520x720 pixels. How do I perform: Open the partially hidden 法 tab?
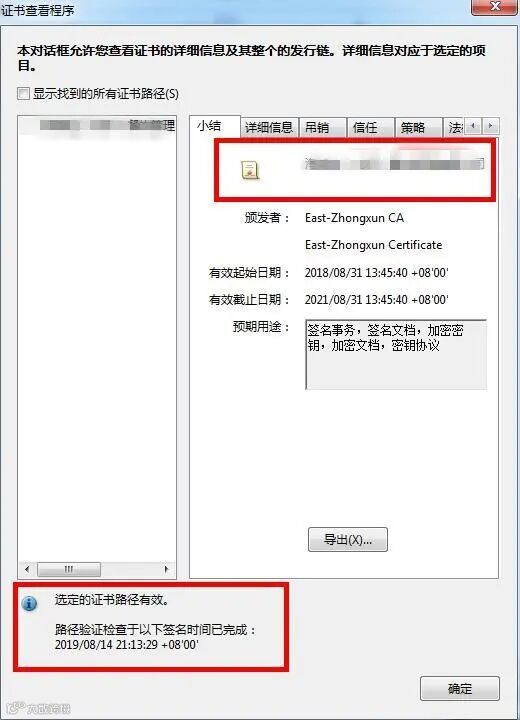(x=454, y=127)
